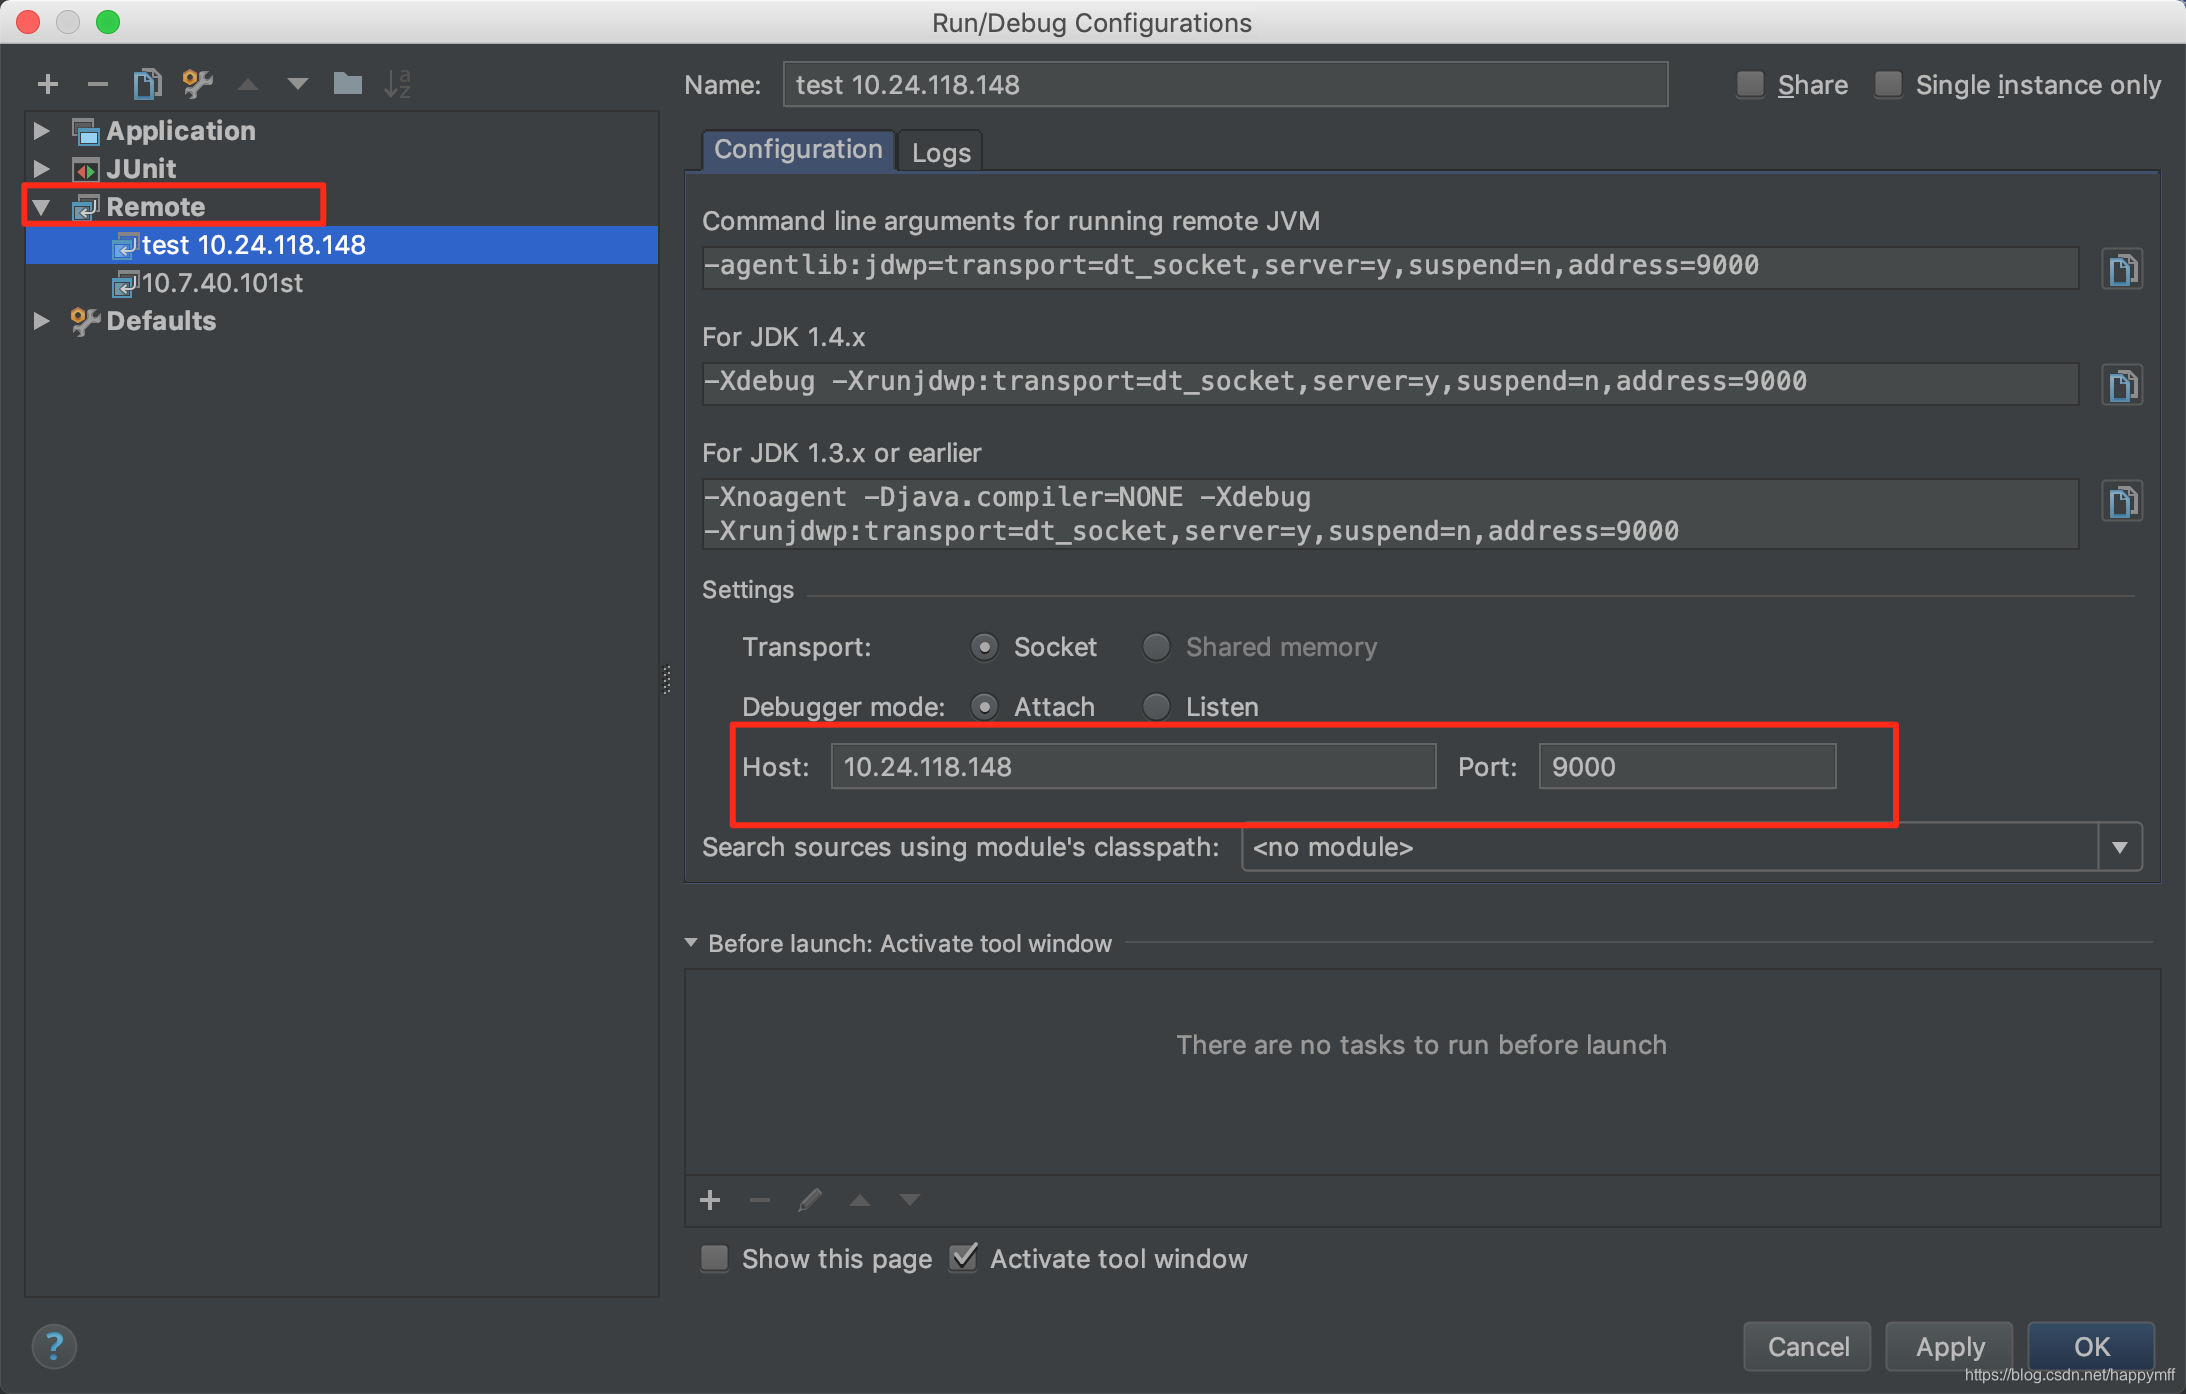
Task: Switch to the Configuration tab
Action: pyautogui.click(x=798, y=150)
